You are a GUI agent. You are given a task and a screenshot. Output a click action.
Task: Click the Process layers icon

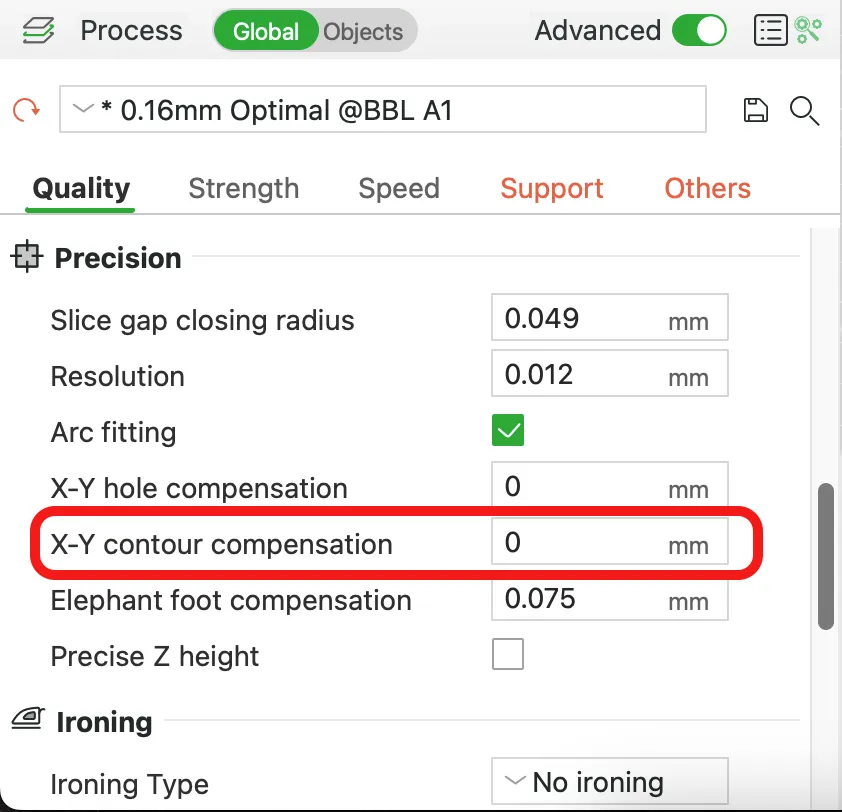tap(38, 31)
